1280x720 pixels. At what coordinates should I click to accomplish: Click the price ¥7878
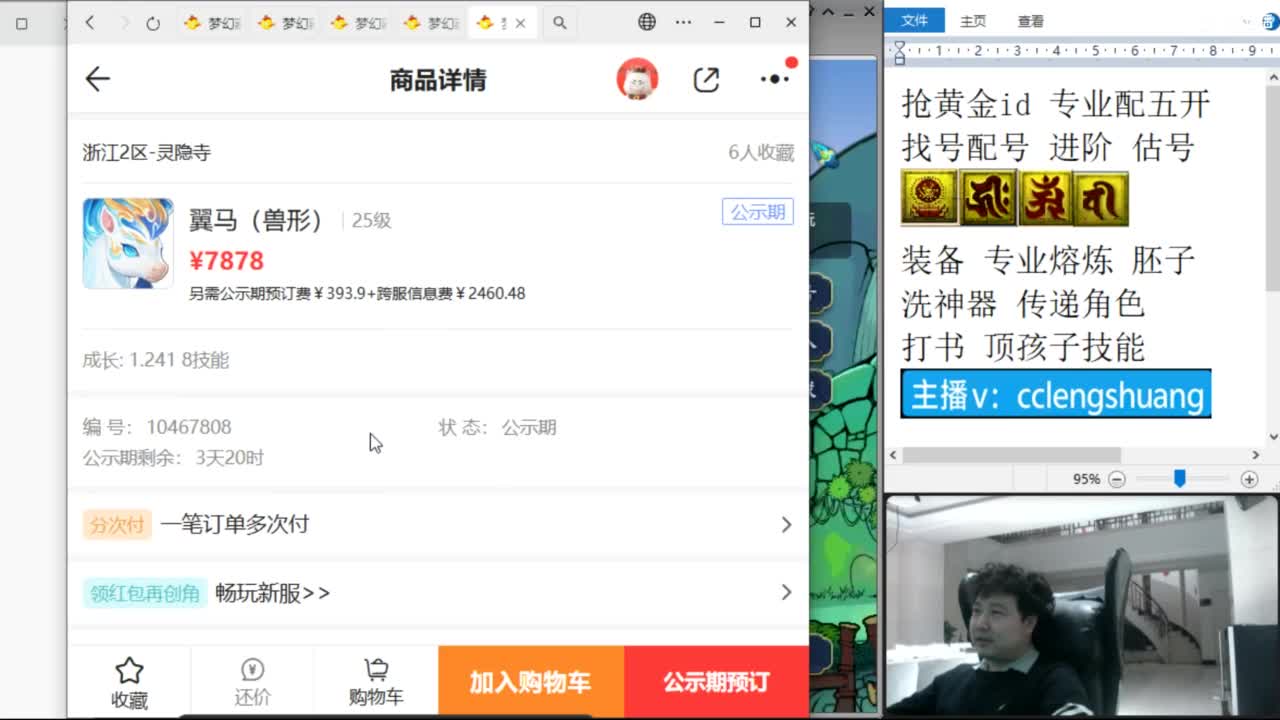226,261
